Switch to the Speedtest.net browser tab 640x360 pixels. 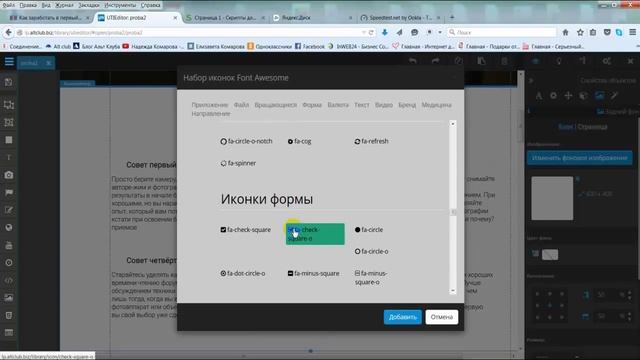(400, 18)
